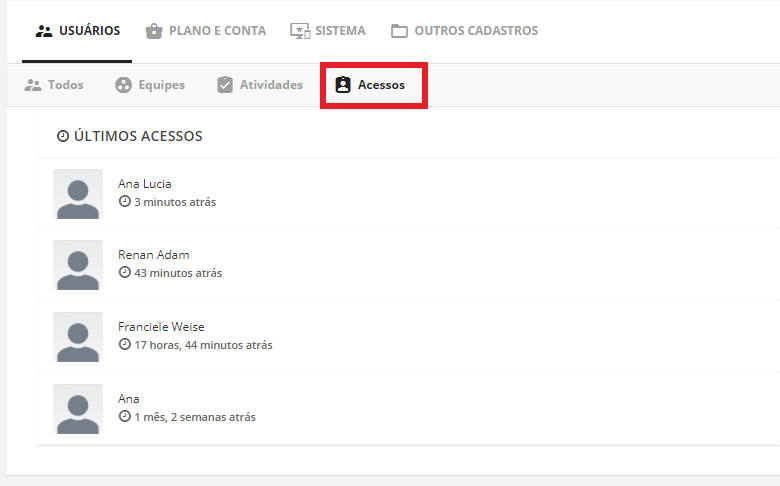Click the Outros Cadastros folder icon

point(399,31)
